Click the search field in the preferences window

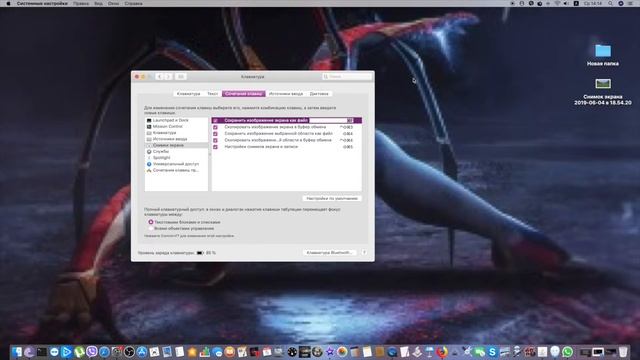[x=347, y=76]
